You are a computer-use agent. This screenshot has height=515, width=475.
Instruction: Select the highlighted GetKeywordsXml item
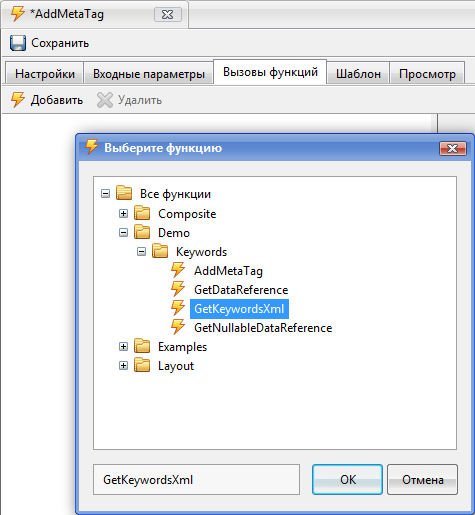(239, 309)
